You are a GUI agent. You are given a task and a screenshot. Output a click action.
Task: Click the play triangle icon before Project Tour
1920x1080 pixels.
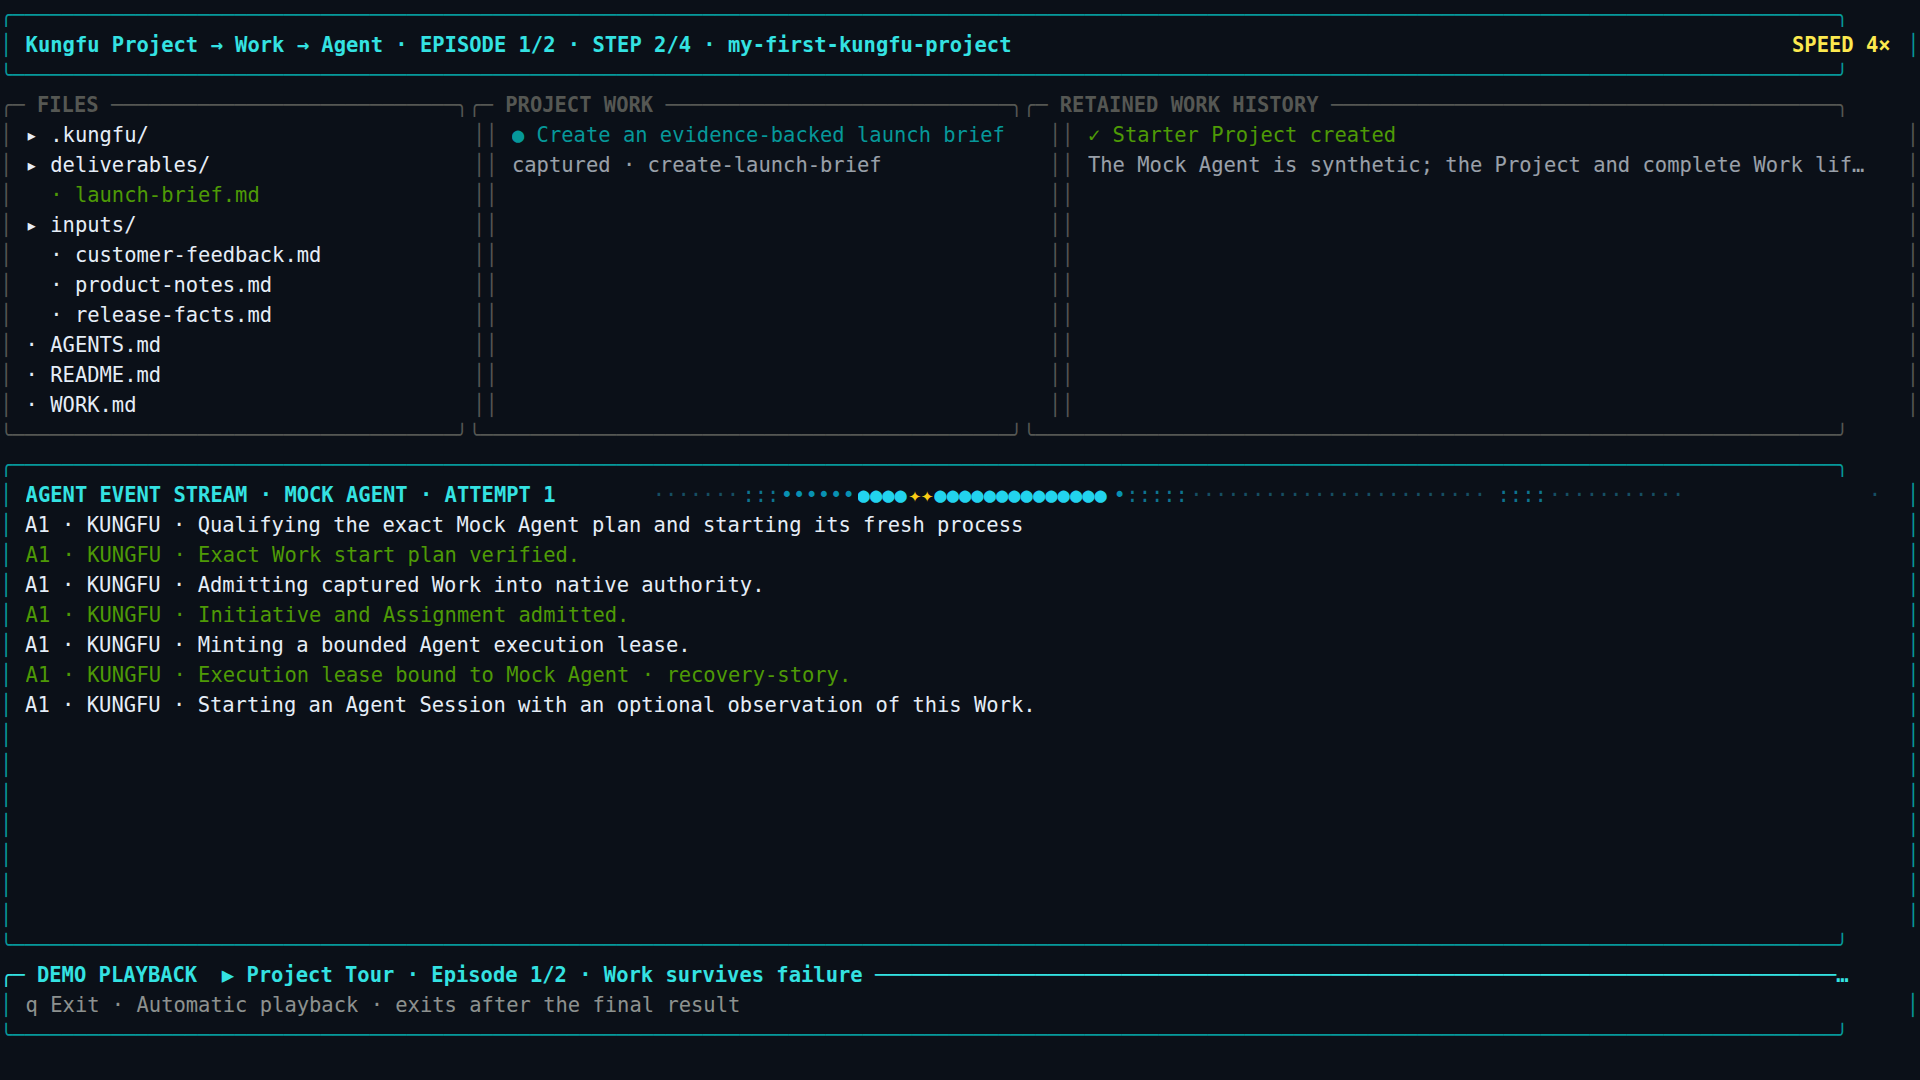tap(227, 976)
